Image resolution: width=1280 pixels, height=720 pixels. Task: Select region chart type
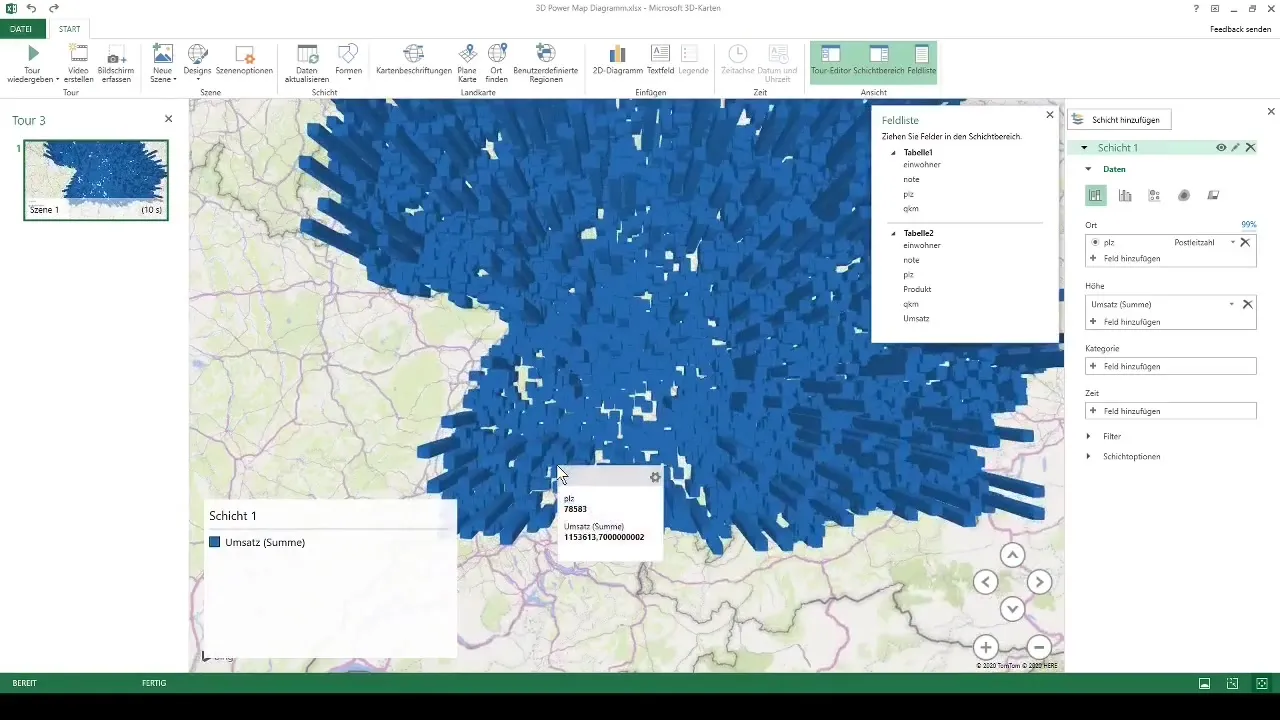click(x=1213, y=195)
